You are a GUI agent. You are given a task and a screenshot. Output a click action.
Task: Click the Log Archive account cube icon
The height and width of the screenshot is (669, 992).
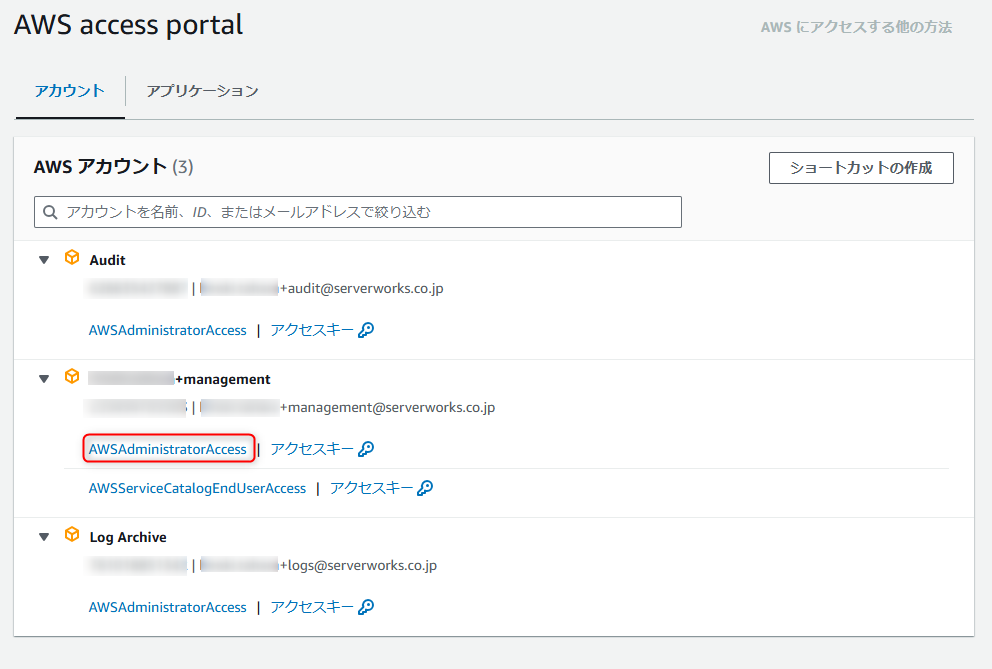(72, 534)
